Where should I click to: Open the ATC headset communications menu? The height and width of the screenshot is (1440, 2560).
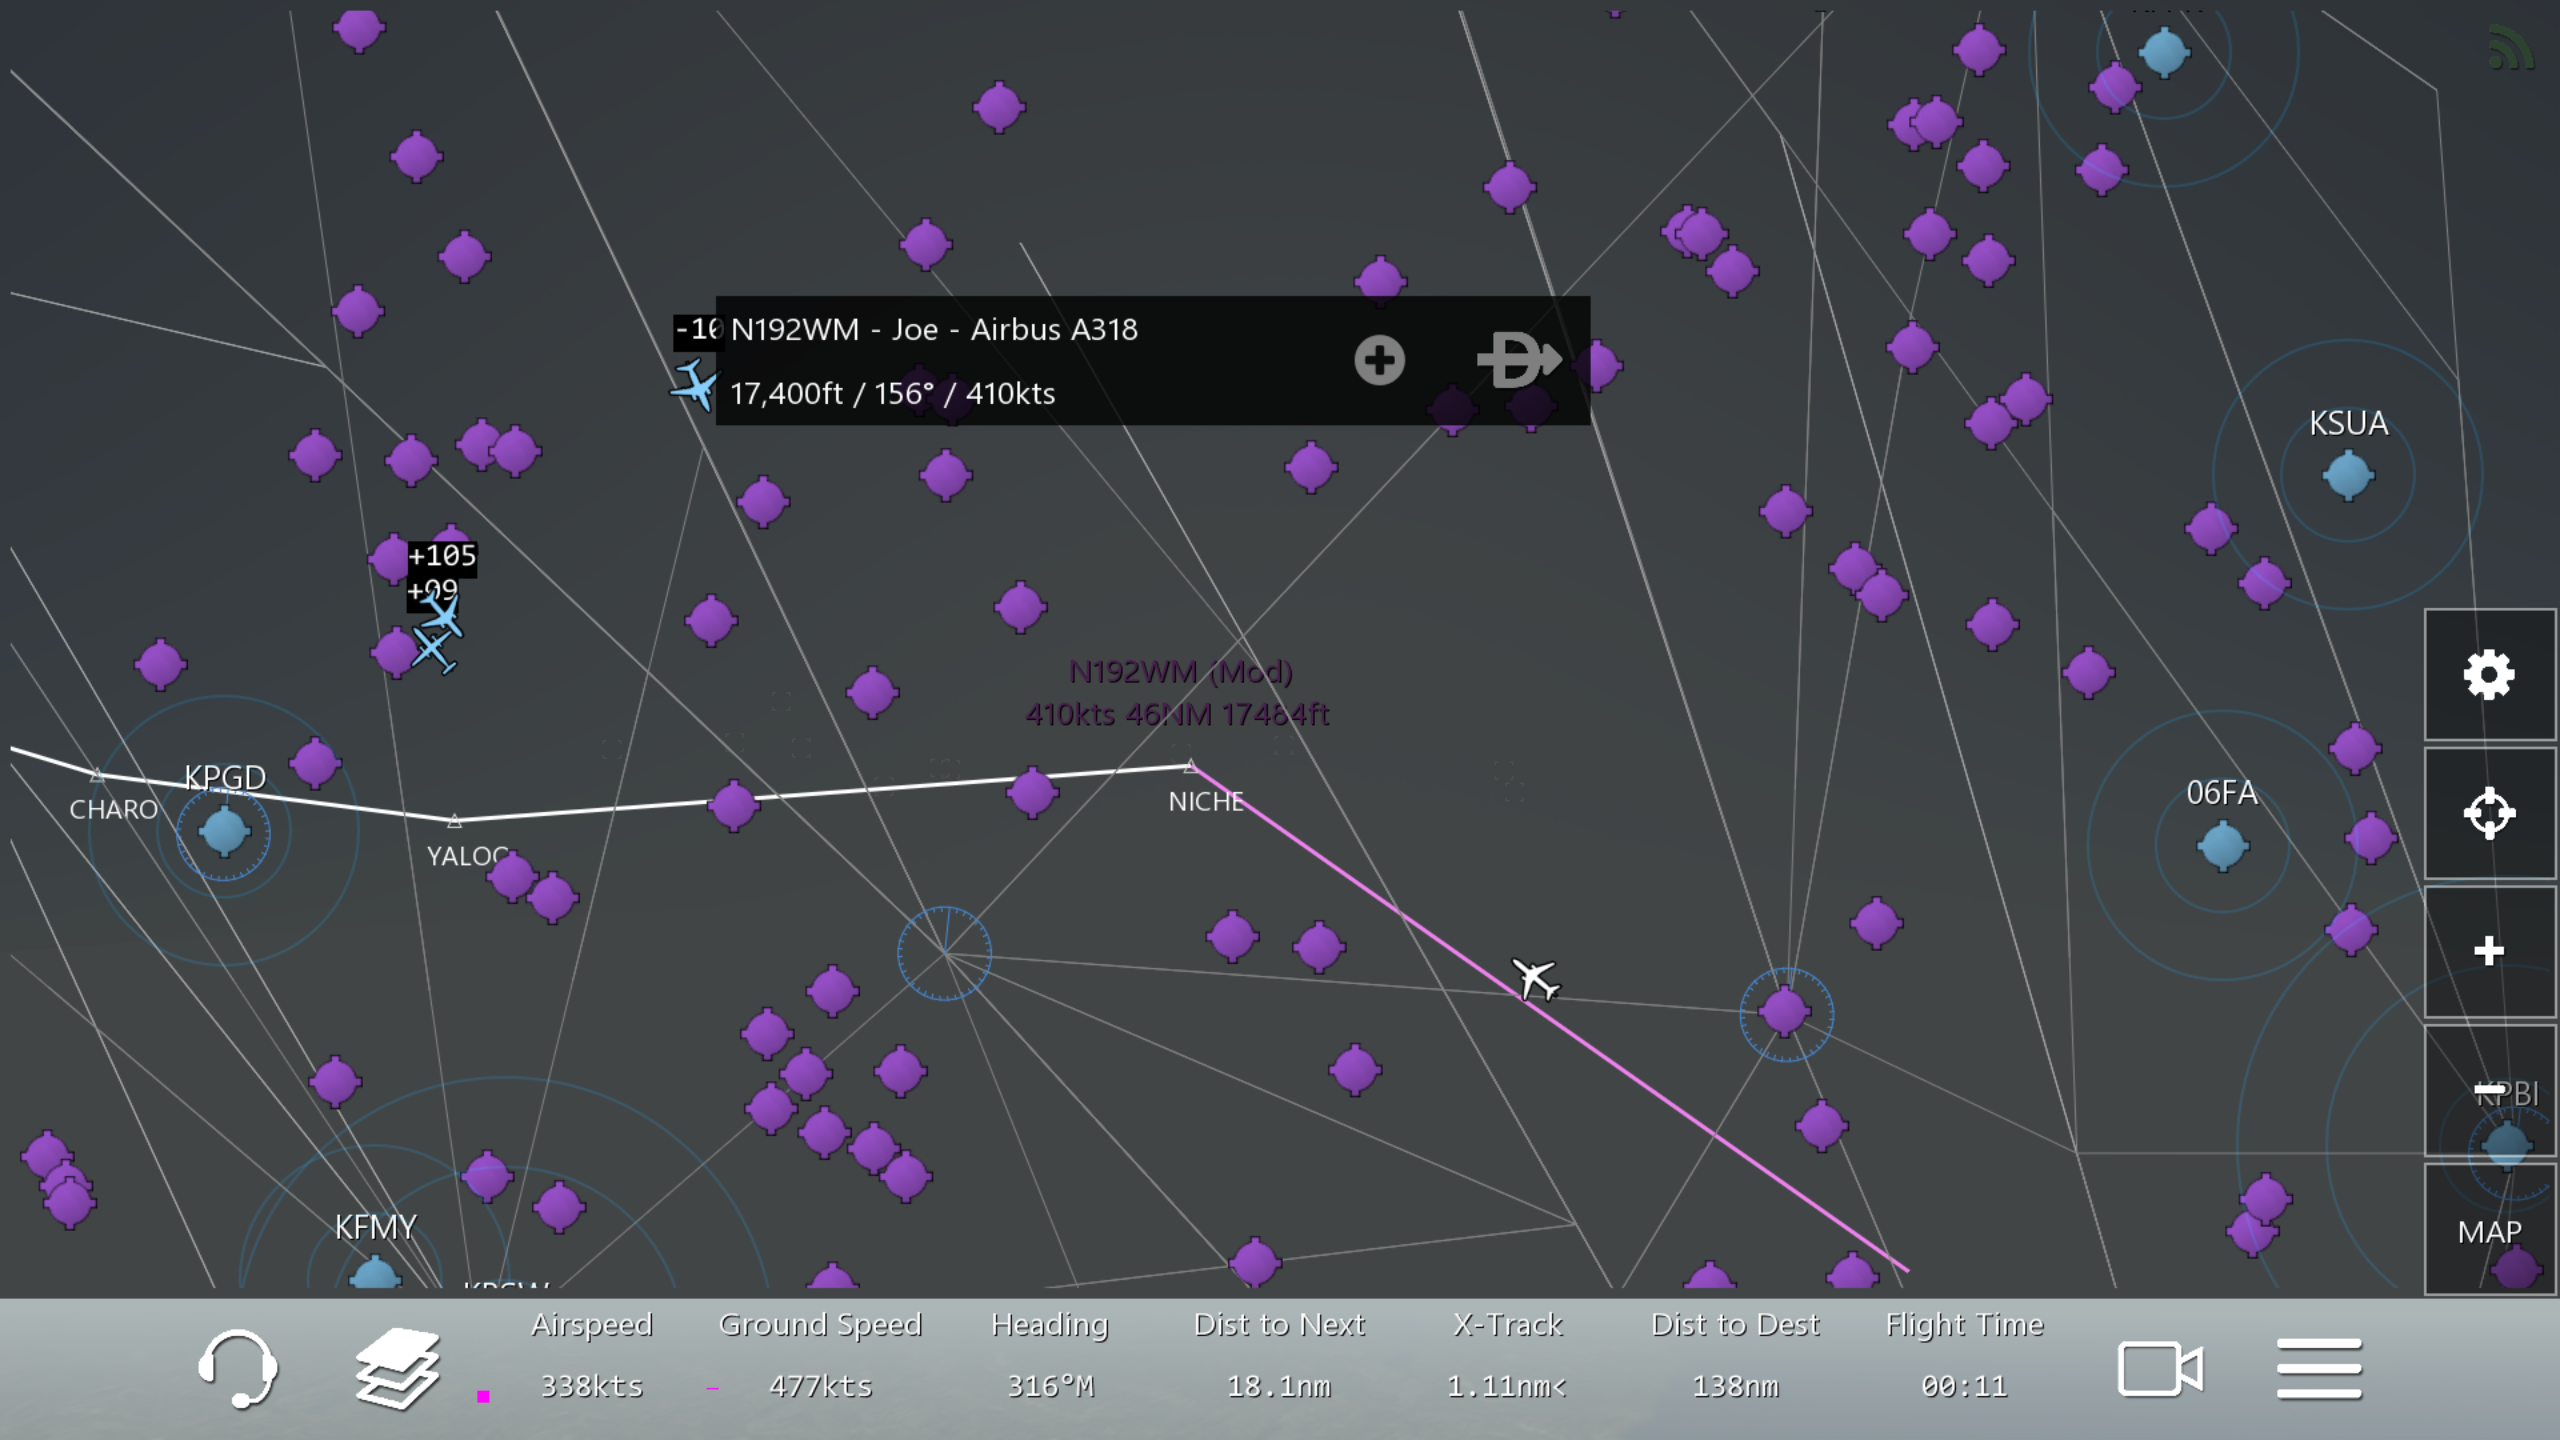[x=238, y=1368]
